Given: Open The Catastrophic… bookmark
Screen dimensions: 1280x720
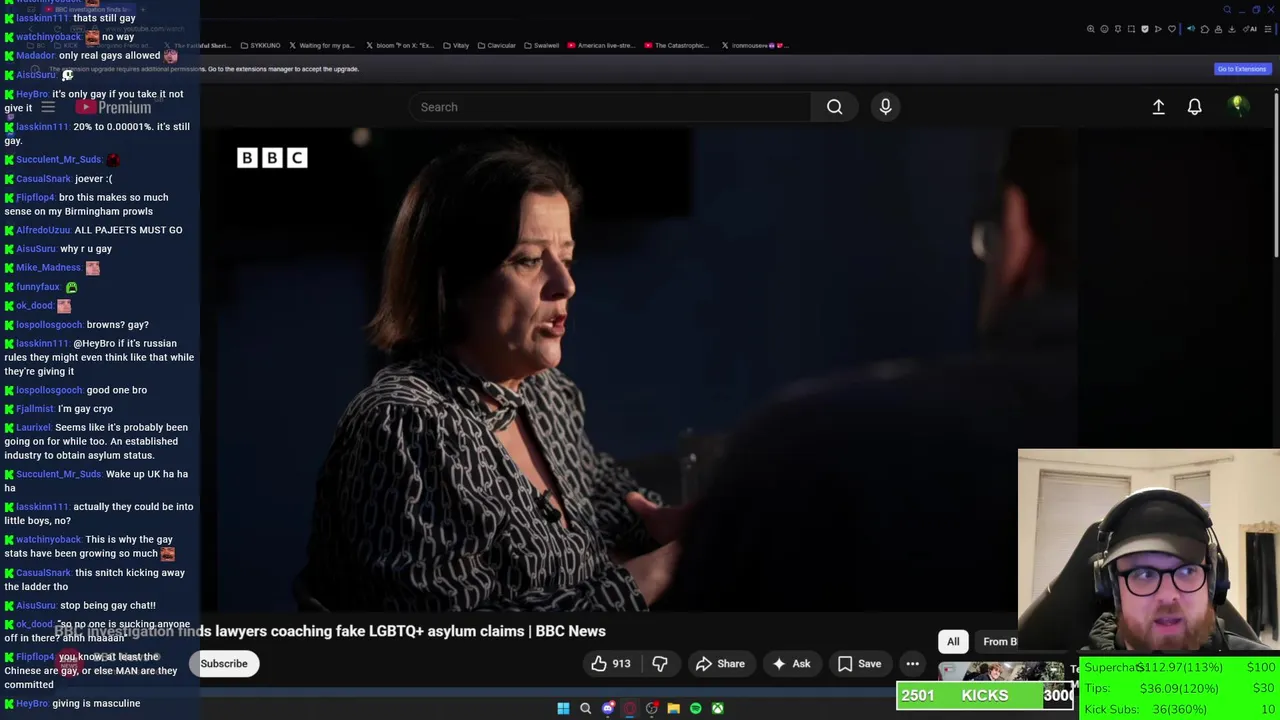Looking at the screenshot, I should [677, 45].
